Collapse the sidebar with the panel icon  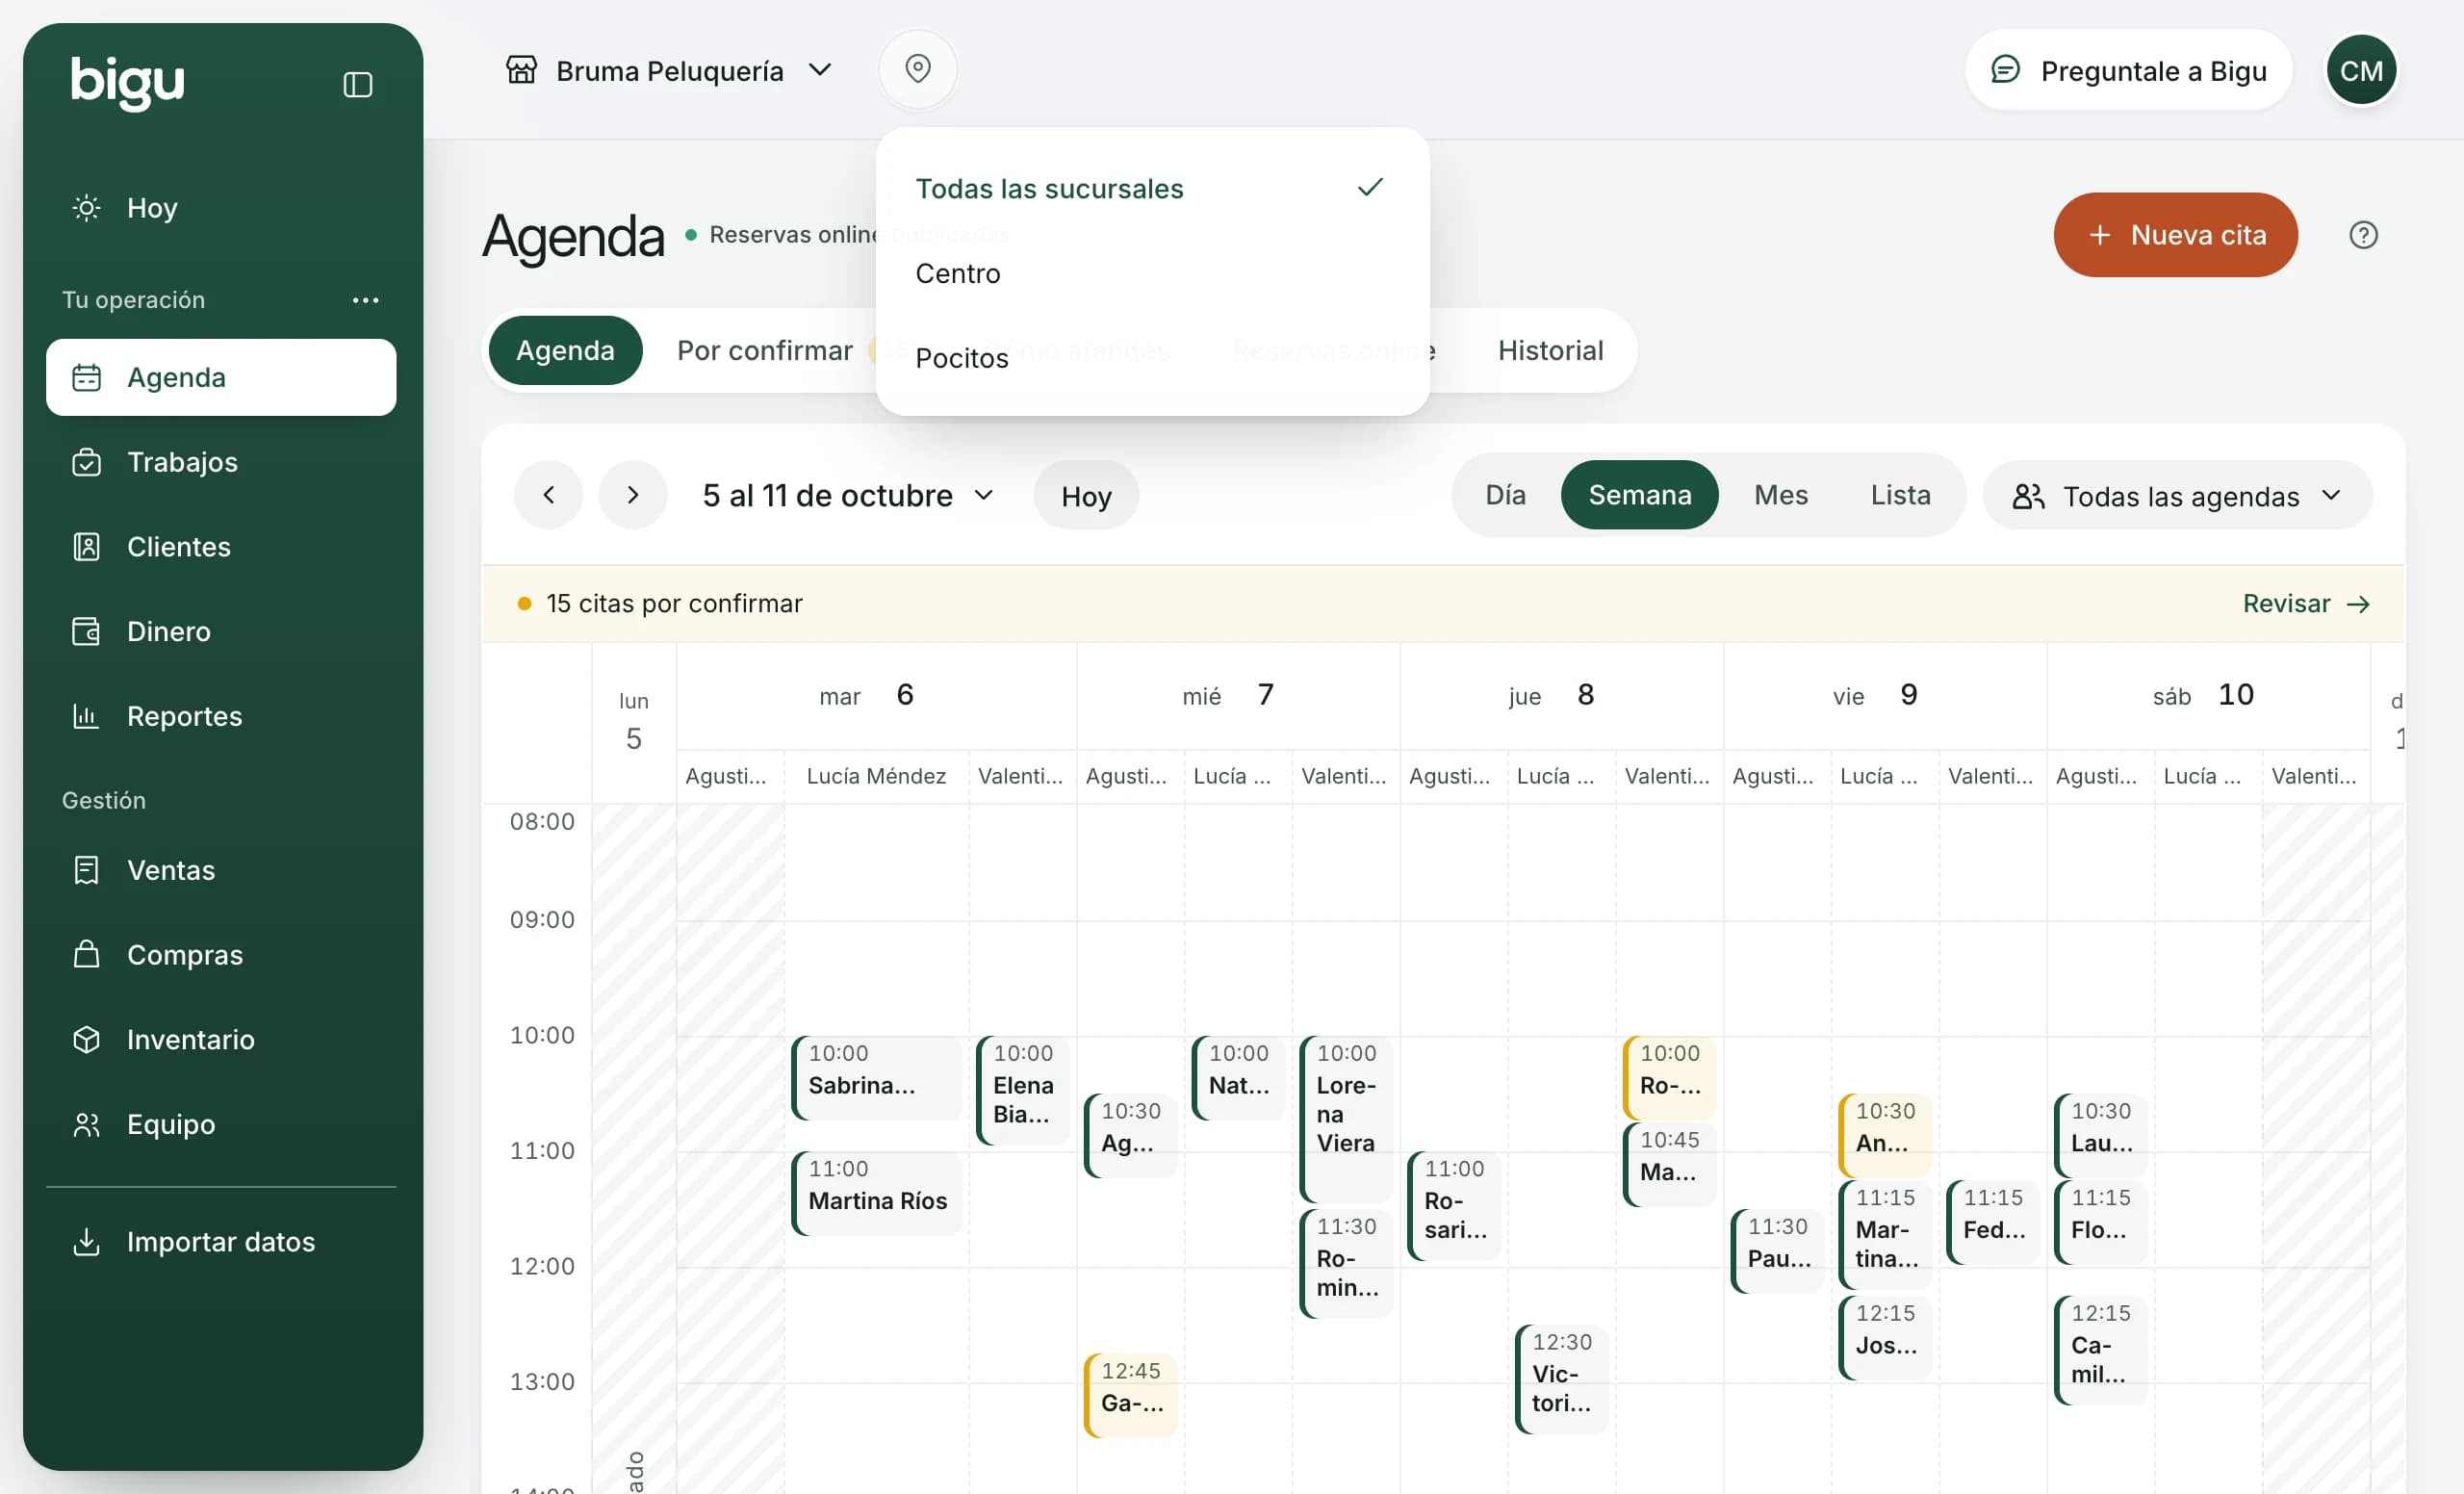tap(357, 84)
